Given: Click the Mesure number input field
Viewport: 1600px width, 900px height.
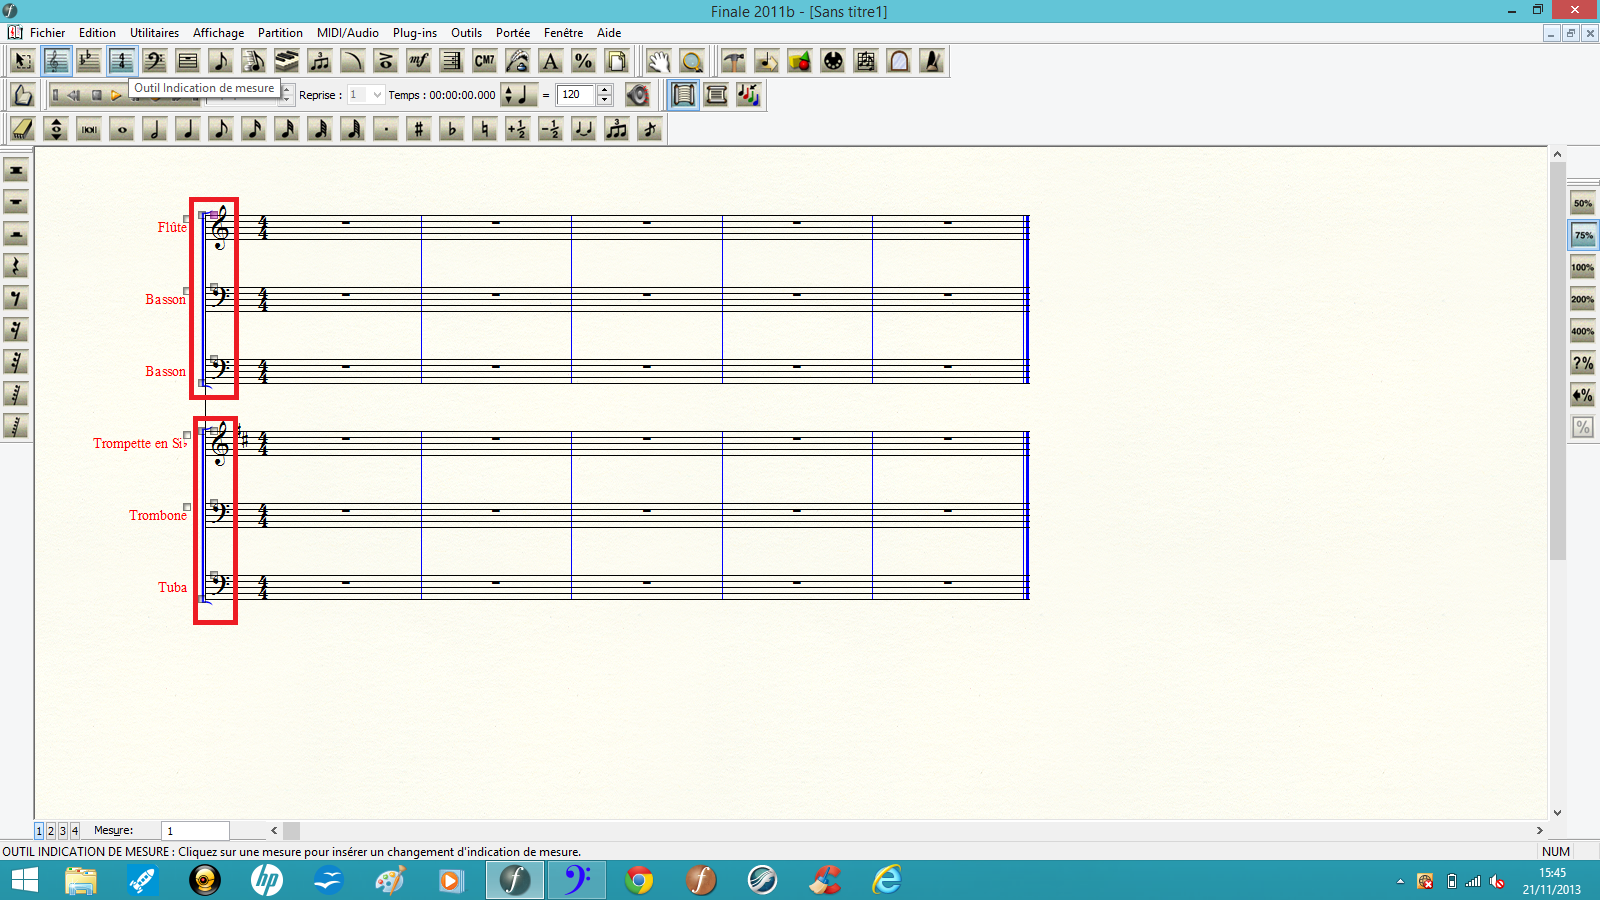Looking at the screenshot, I should (196, 831).
